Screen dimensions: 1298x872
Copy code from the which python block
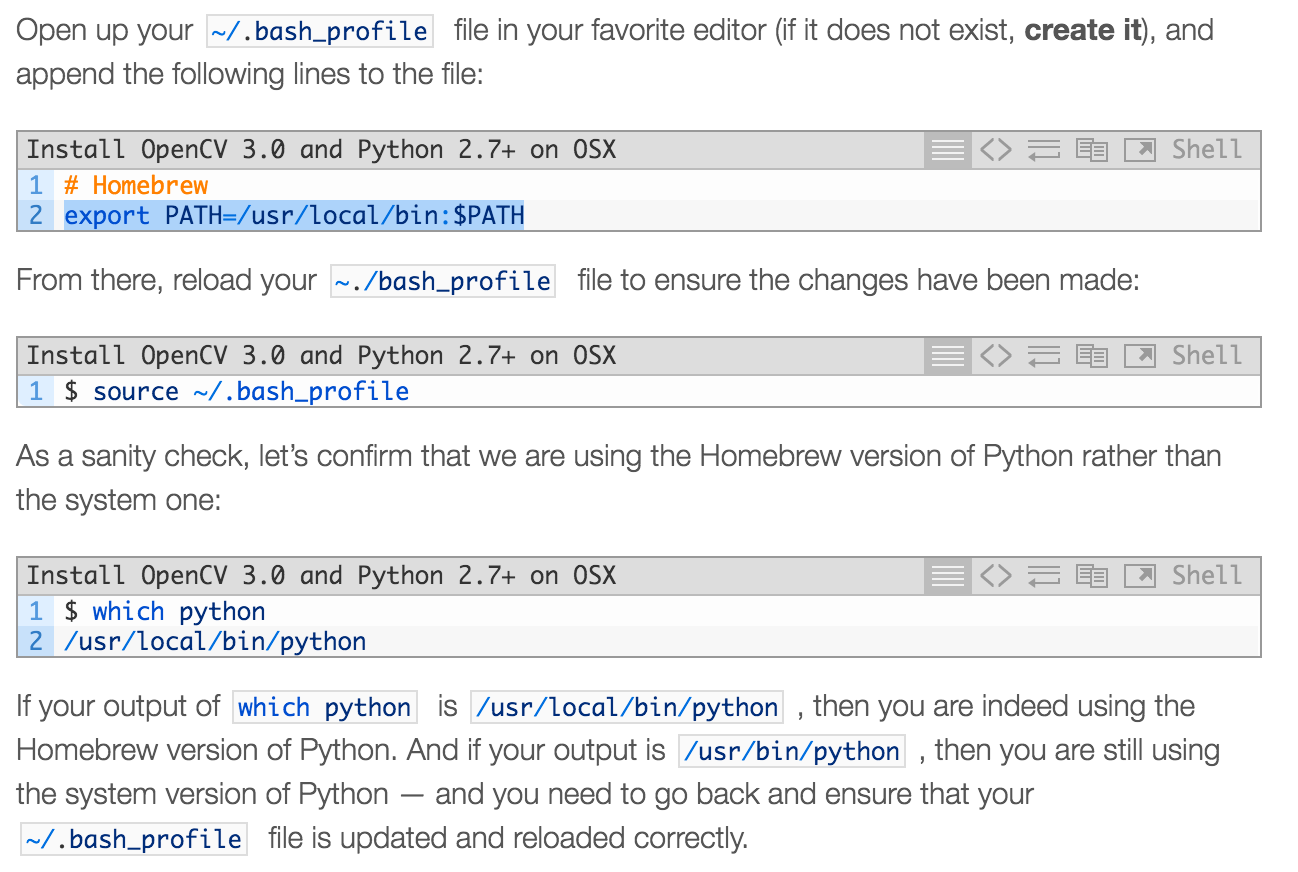point(1092,576)
